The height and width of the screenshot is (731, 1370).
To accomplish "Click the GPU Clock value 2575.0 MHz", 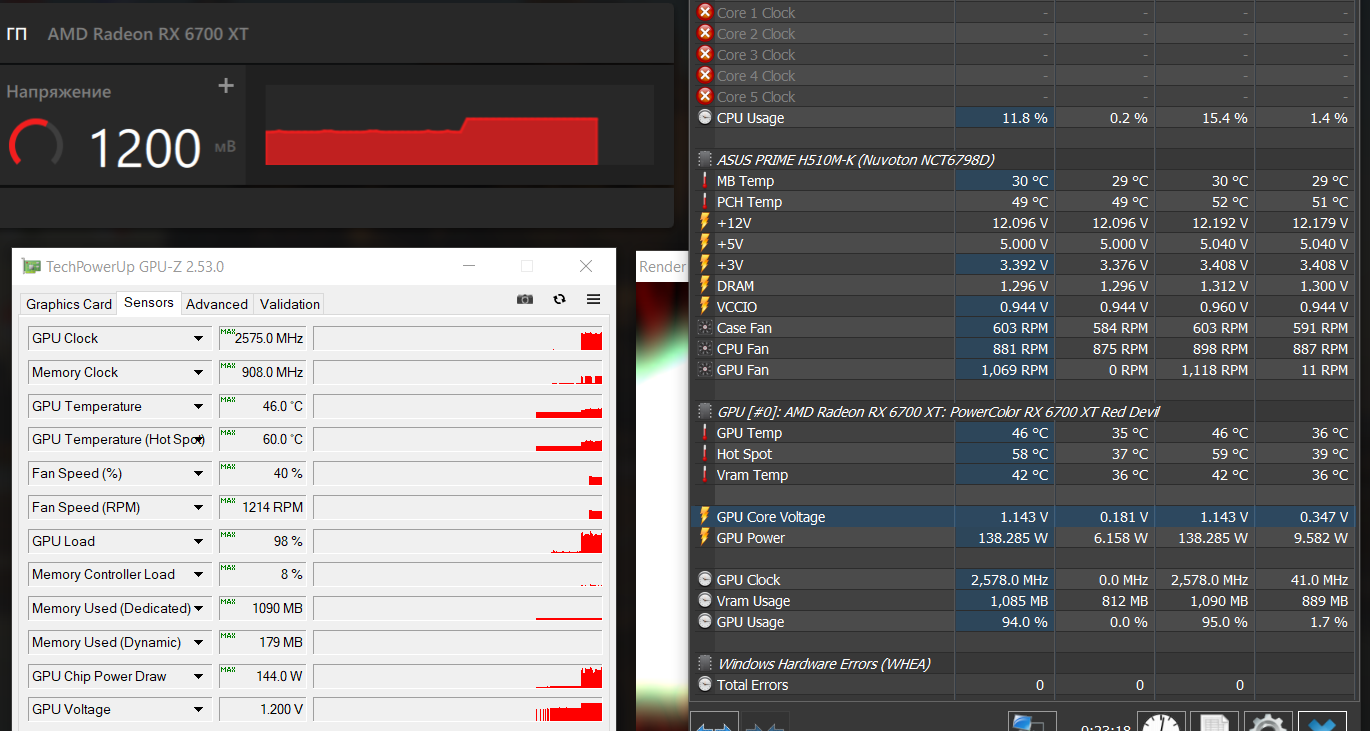I will pos(262,338).
